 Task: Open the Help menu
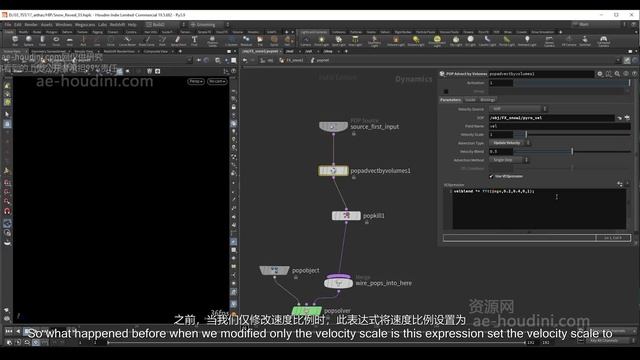pyautogui.click(x=131, y=24)
